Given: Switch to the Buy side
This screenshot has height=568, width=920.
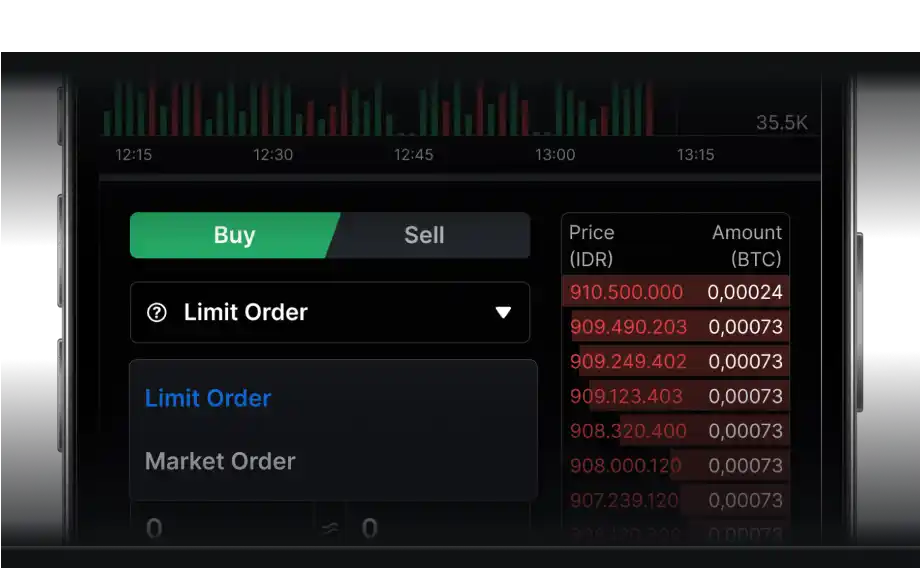Looking at the screenshot, I should (234, 235).
